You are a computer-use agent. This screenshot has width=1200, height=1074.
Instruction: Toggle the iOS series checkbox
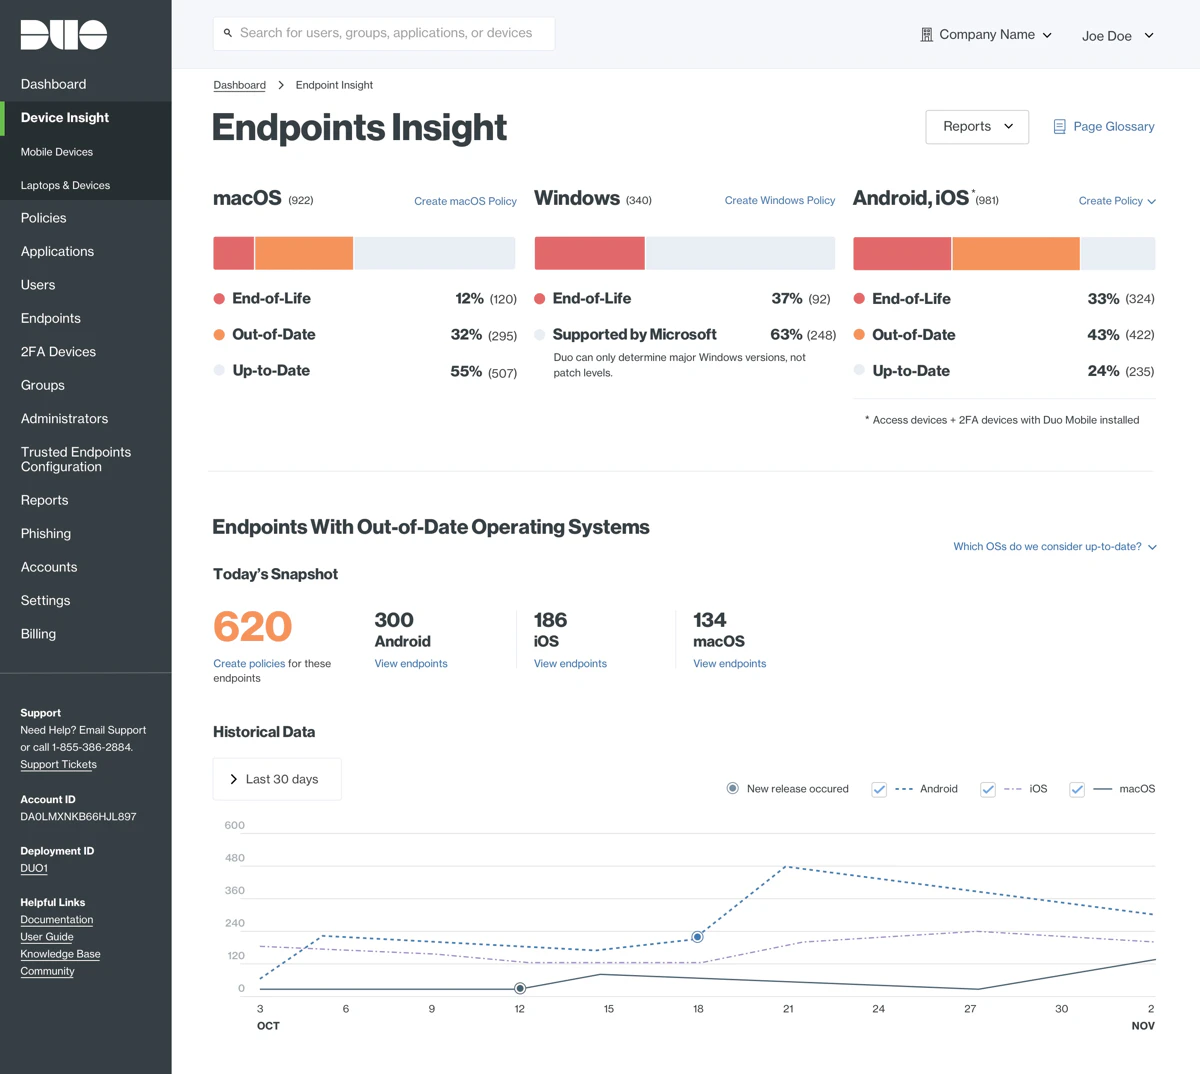coord(988,789)
